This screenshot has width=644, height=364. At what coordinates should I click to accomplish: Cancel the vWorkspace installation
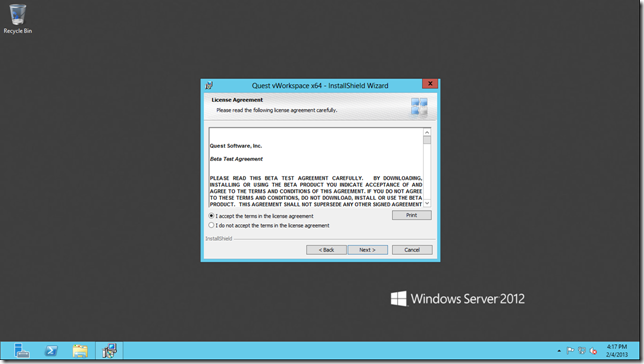(x=412, y=250)
